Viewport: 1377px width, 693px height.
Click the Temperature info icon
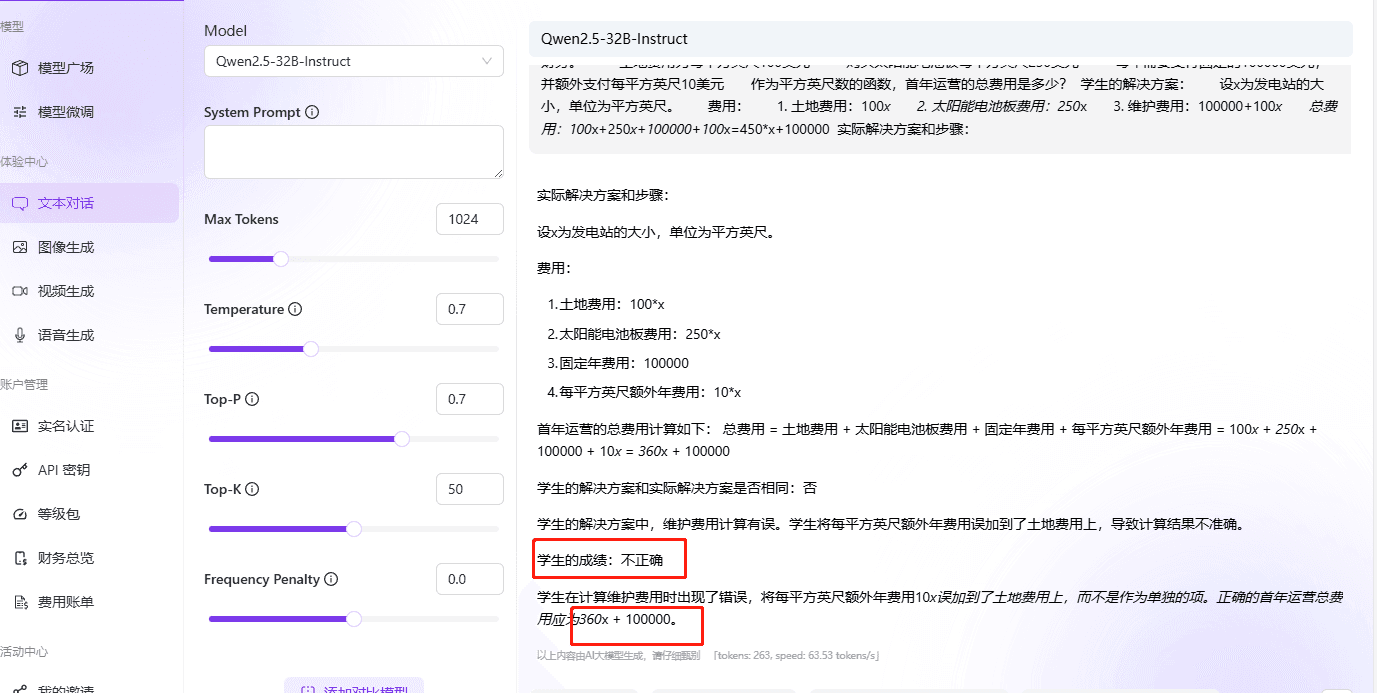295,309
